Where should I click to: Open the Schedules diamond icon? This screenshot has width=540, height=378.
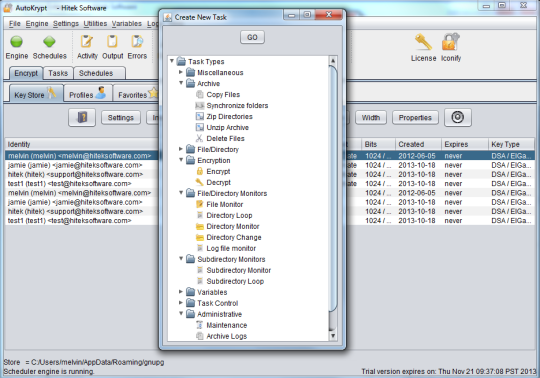49,42
